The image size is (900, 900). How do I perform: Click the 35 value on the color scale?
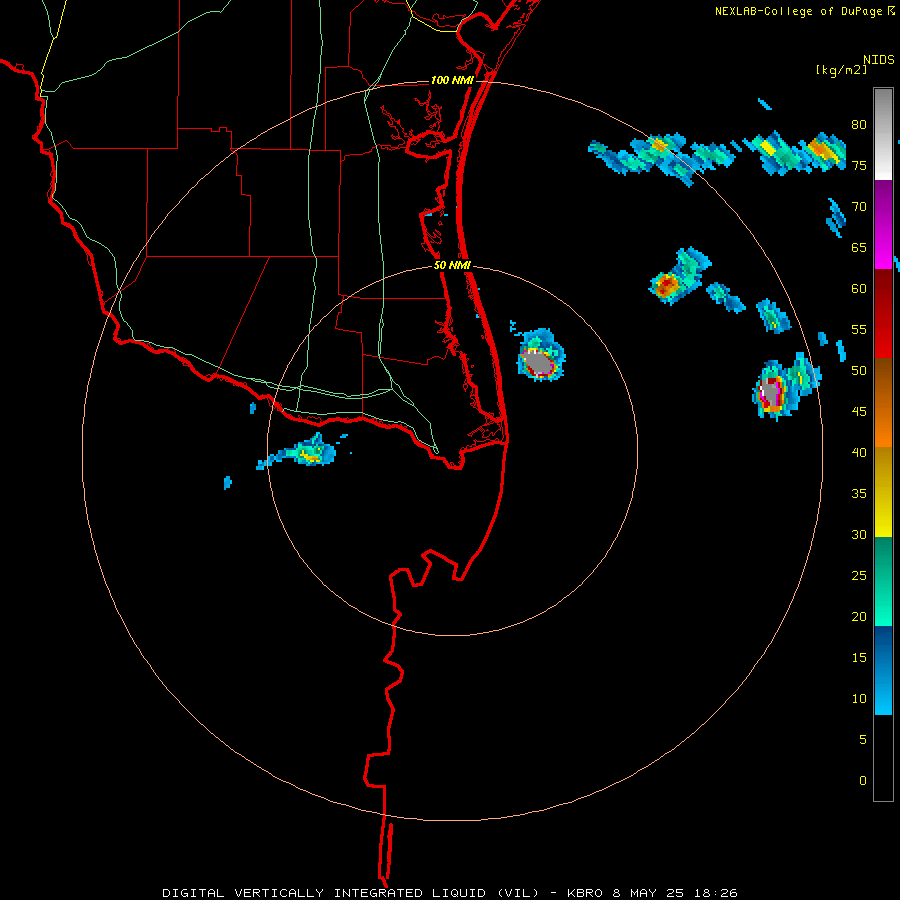(x=859, y=494)
